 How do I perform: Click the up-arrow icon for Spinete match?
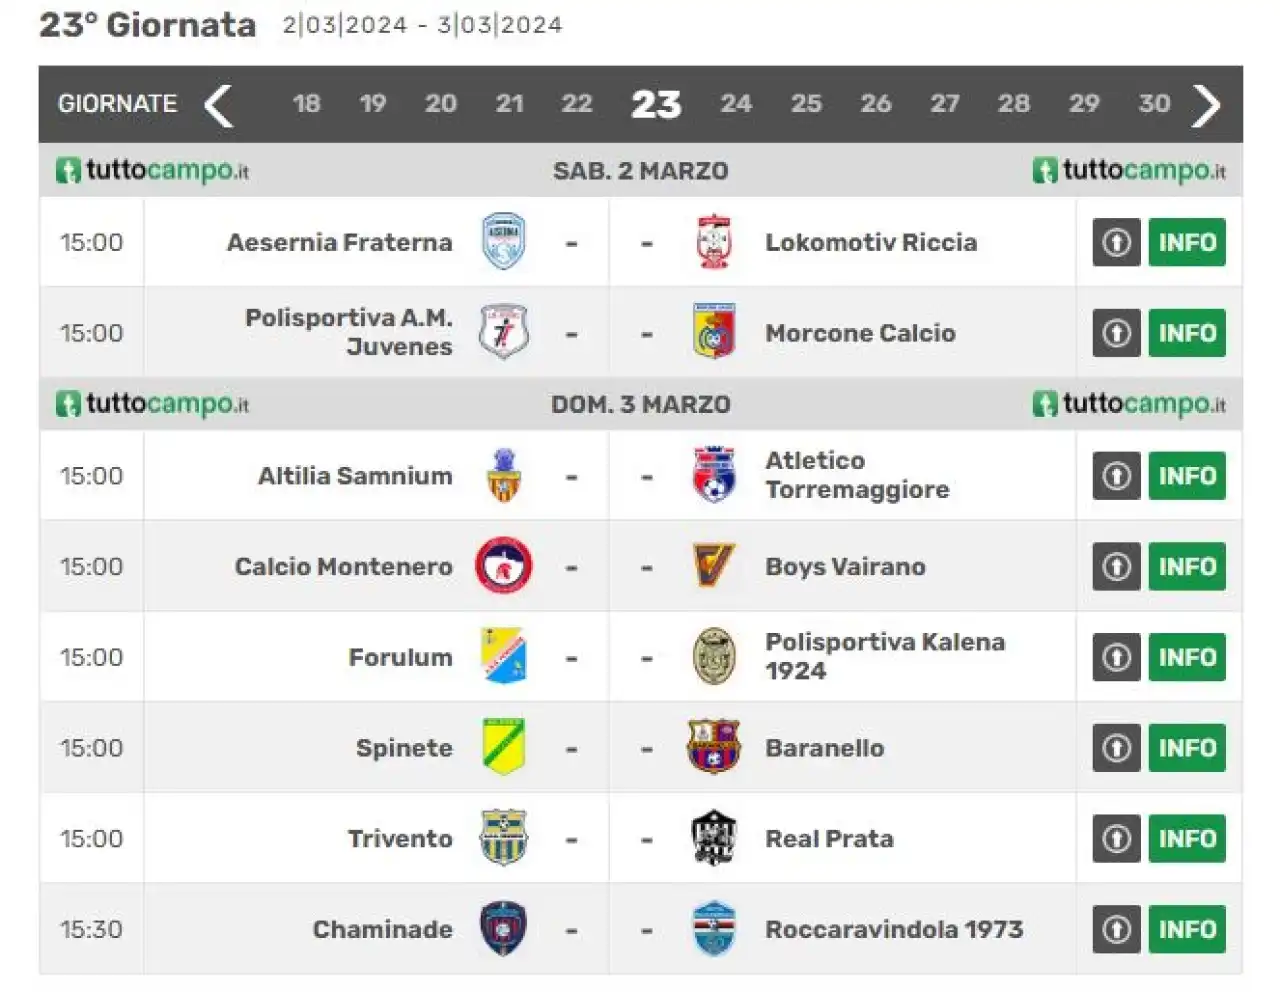1116,748
